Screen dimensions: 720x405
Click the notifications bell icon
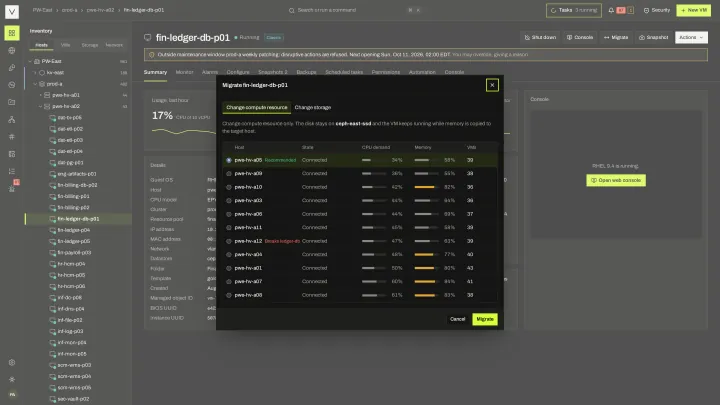pyautogui.click(x=611, y=10)
